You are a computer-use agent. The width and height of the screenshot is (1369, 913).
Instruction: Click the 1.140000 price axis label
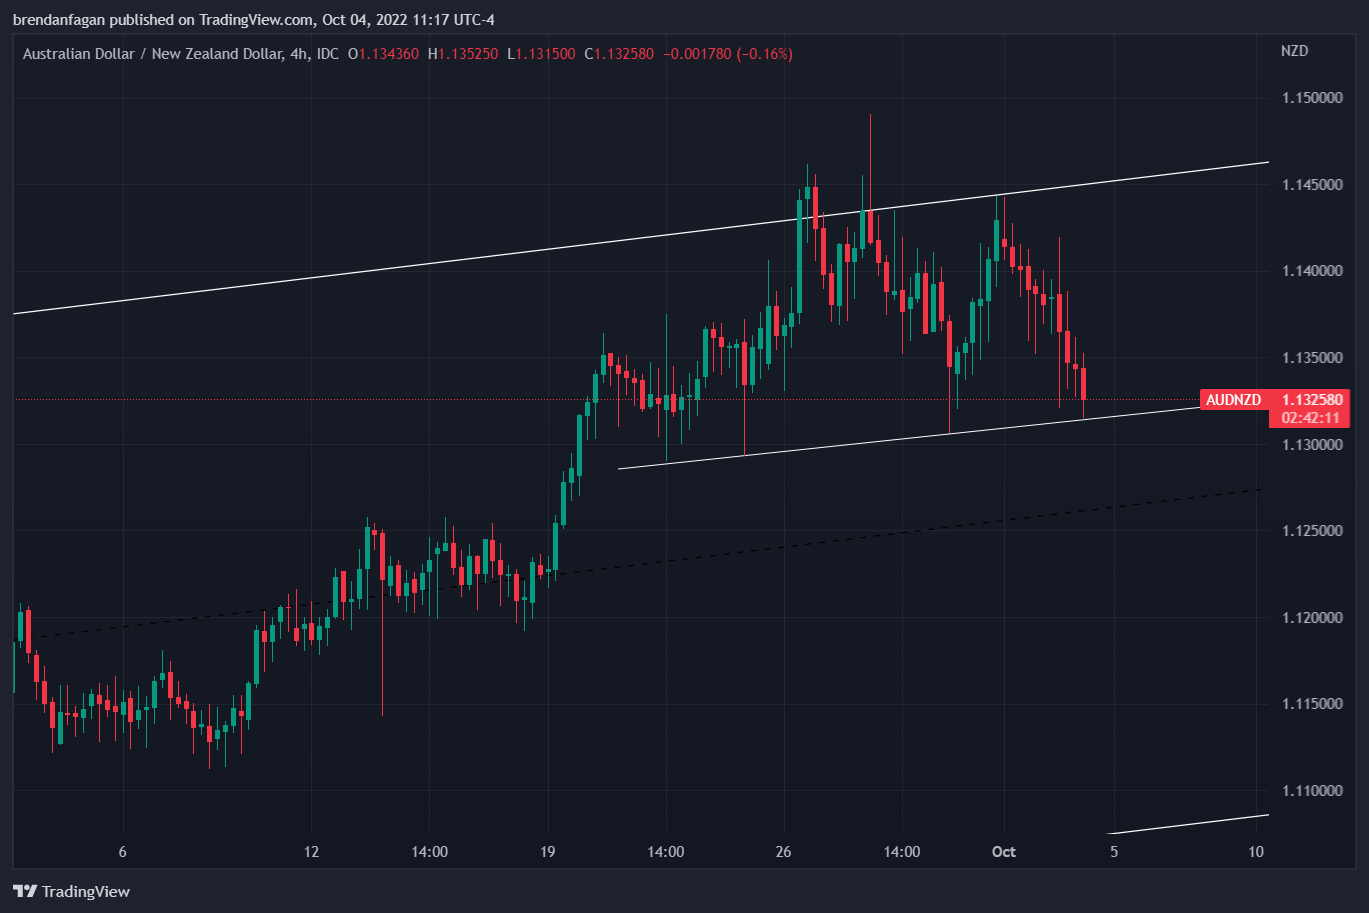click(1312, 271)
